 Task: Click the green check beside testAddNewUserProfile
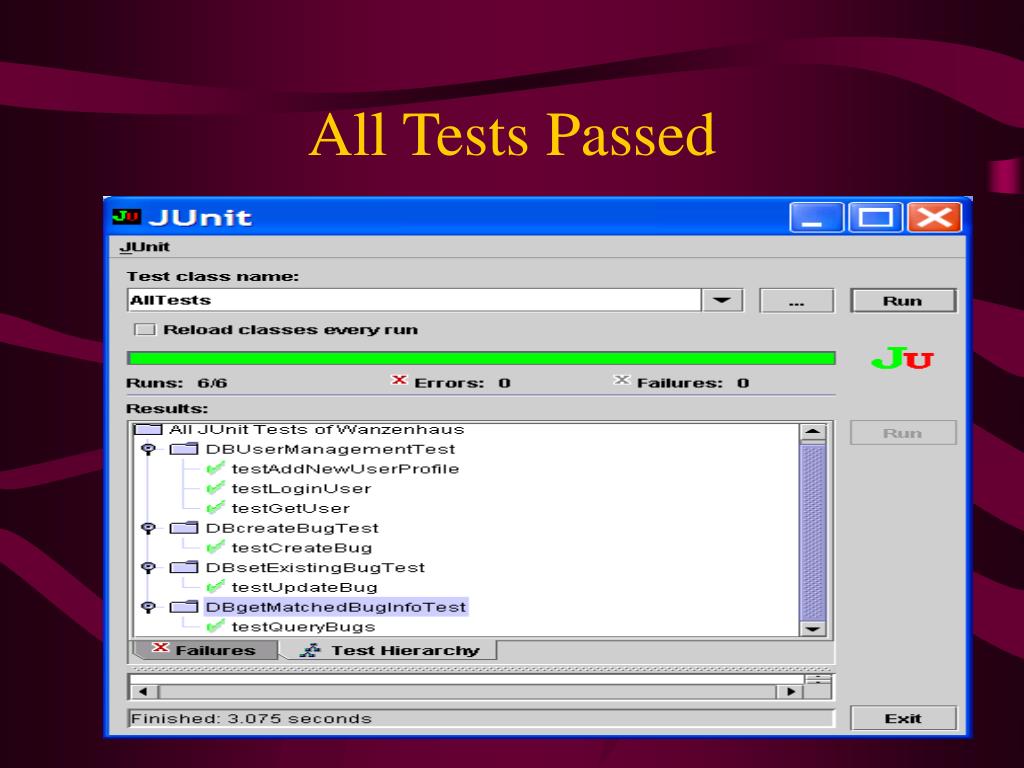coord(215,468)
